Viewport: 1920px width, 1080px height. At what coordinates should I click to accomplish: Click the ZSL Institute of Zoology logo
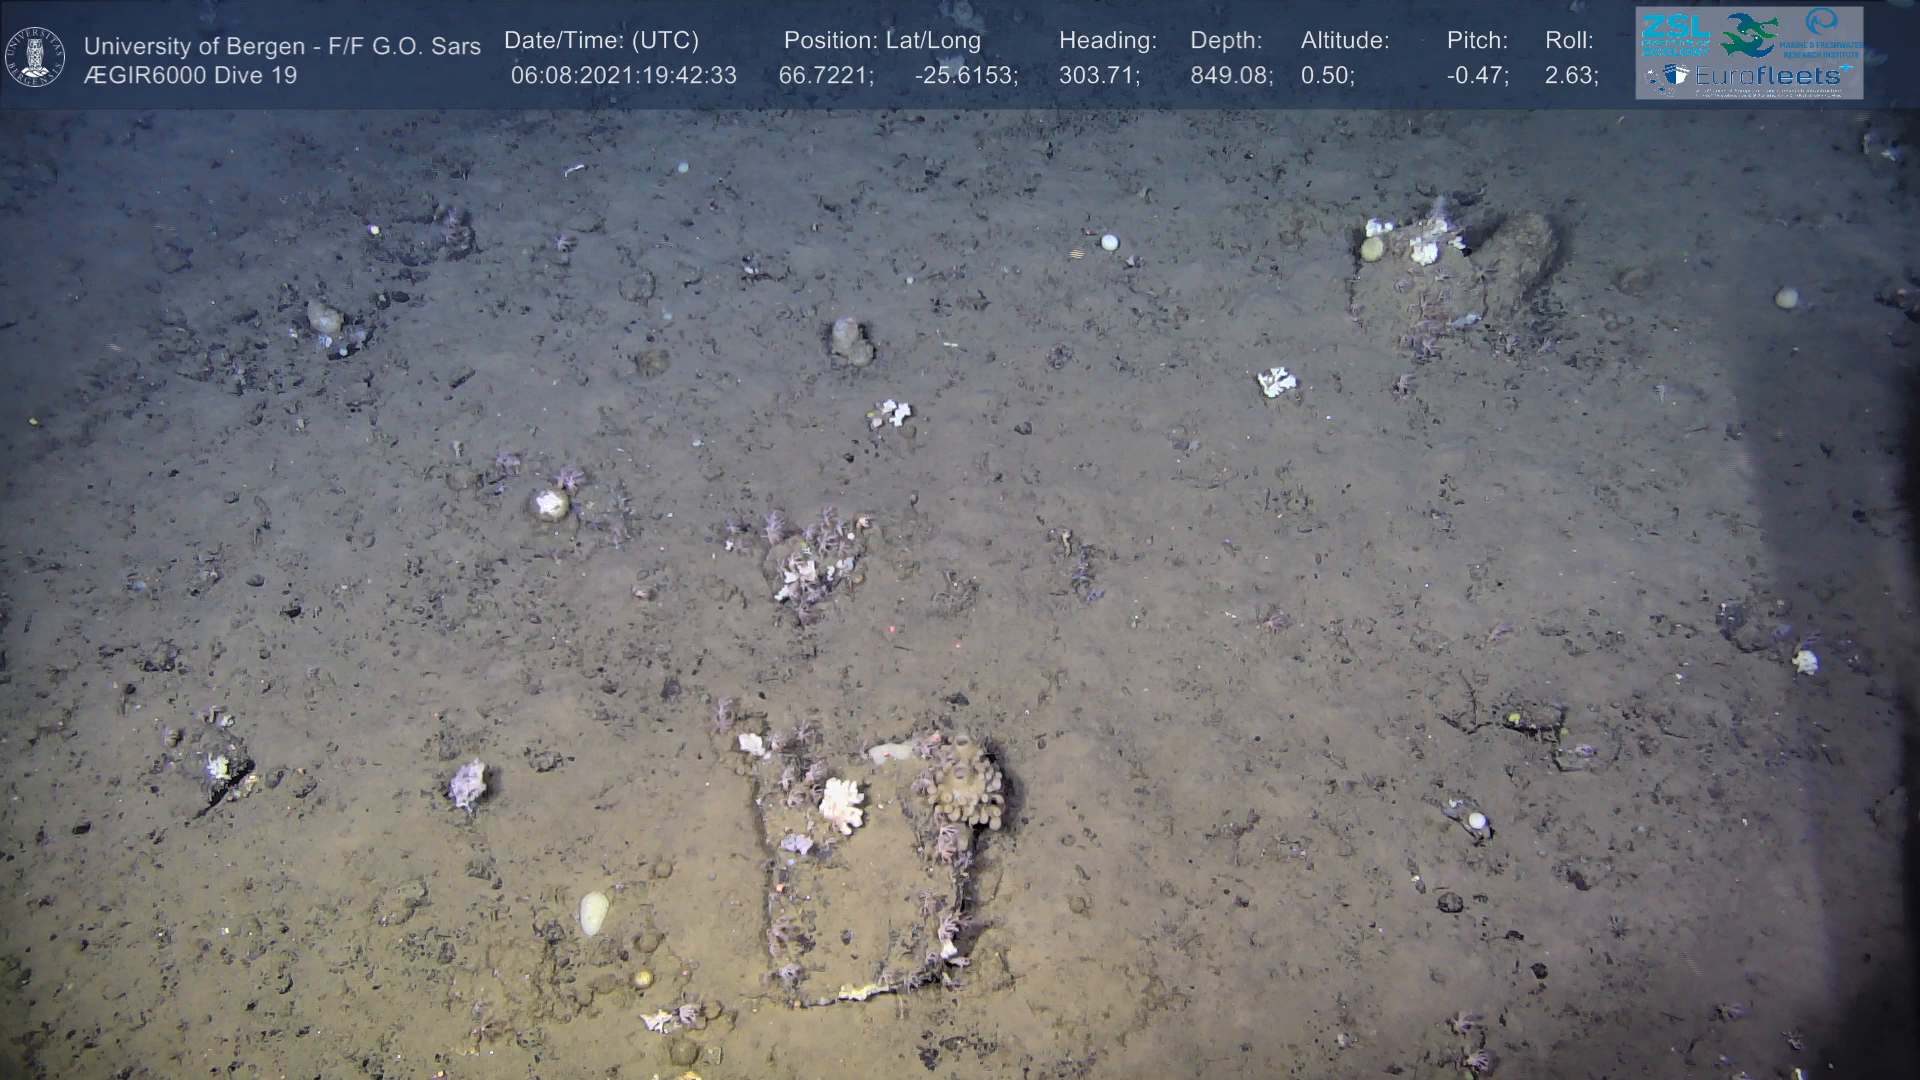click(1675, 34)
